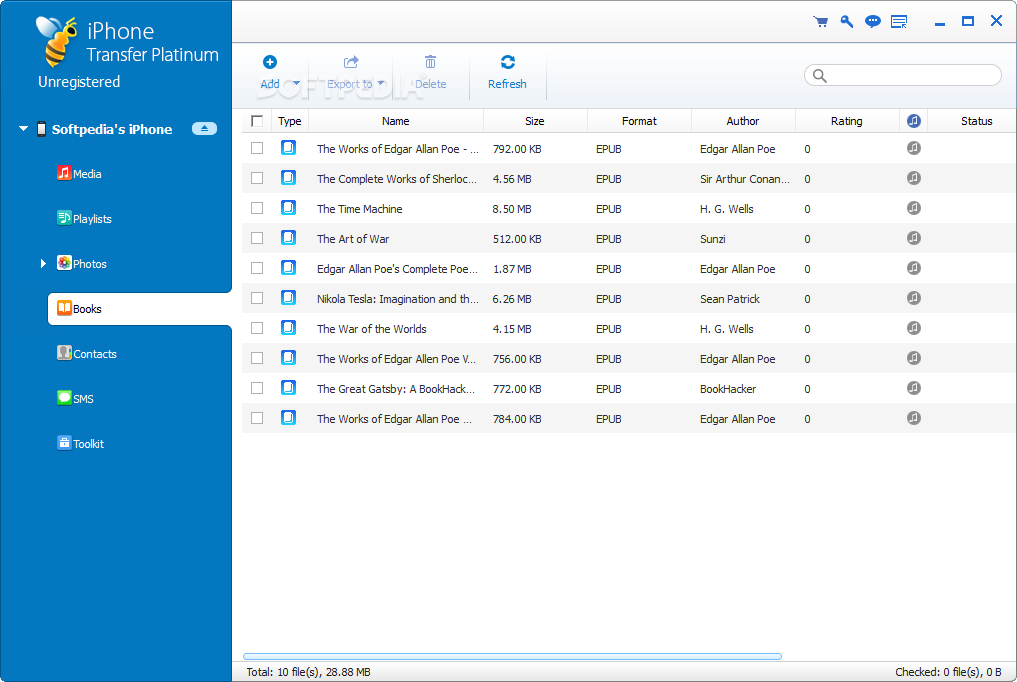Click the feedback speech bubble icon
1017x682 pixels.
(873, 21)
